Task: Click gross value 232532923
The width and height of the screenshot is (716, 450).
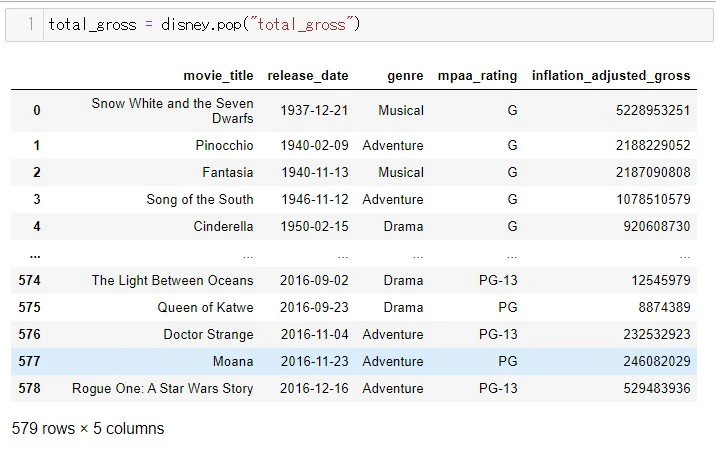Action: (x=657, y=334)
